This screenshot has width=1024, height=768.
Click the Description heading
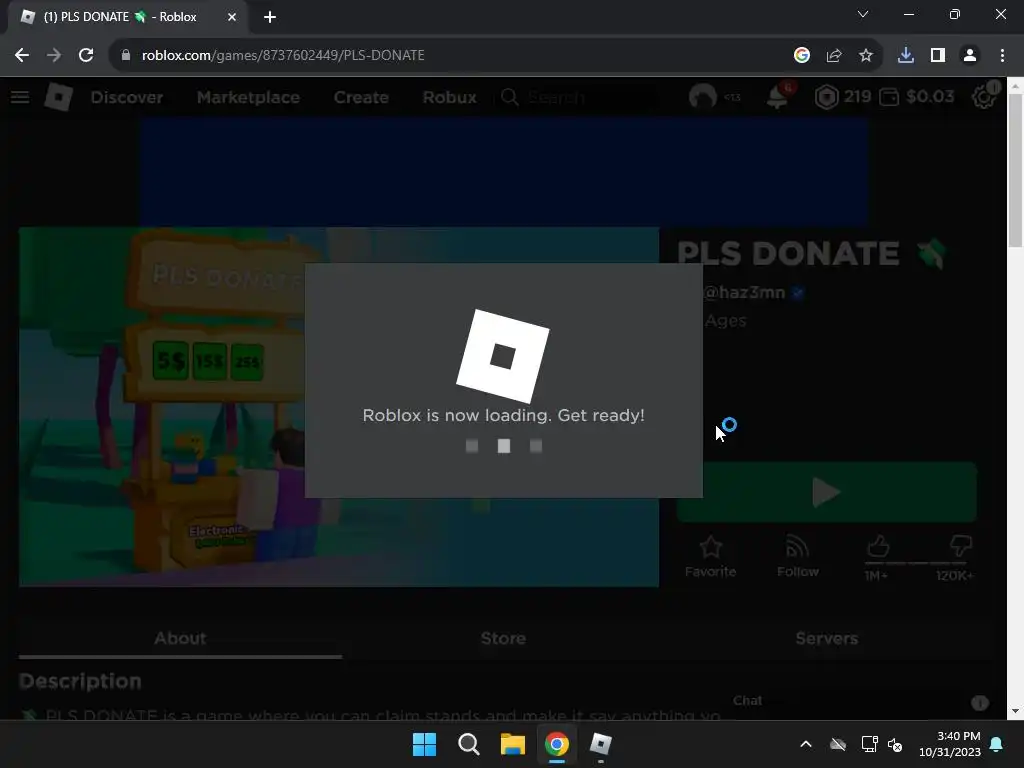pyautogui.click(x=80, y=681)
